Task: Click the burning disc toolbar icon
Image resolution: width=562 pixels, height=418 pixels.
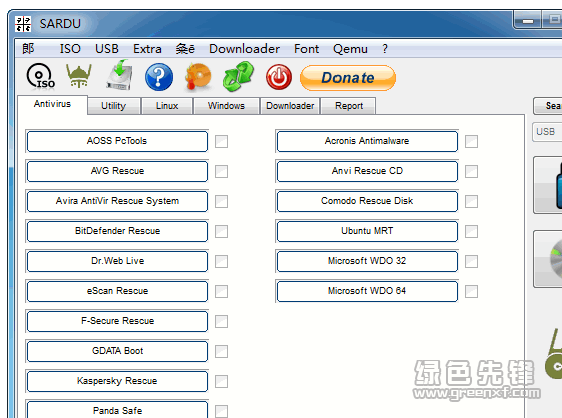Action: pos(198,76)
